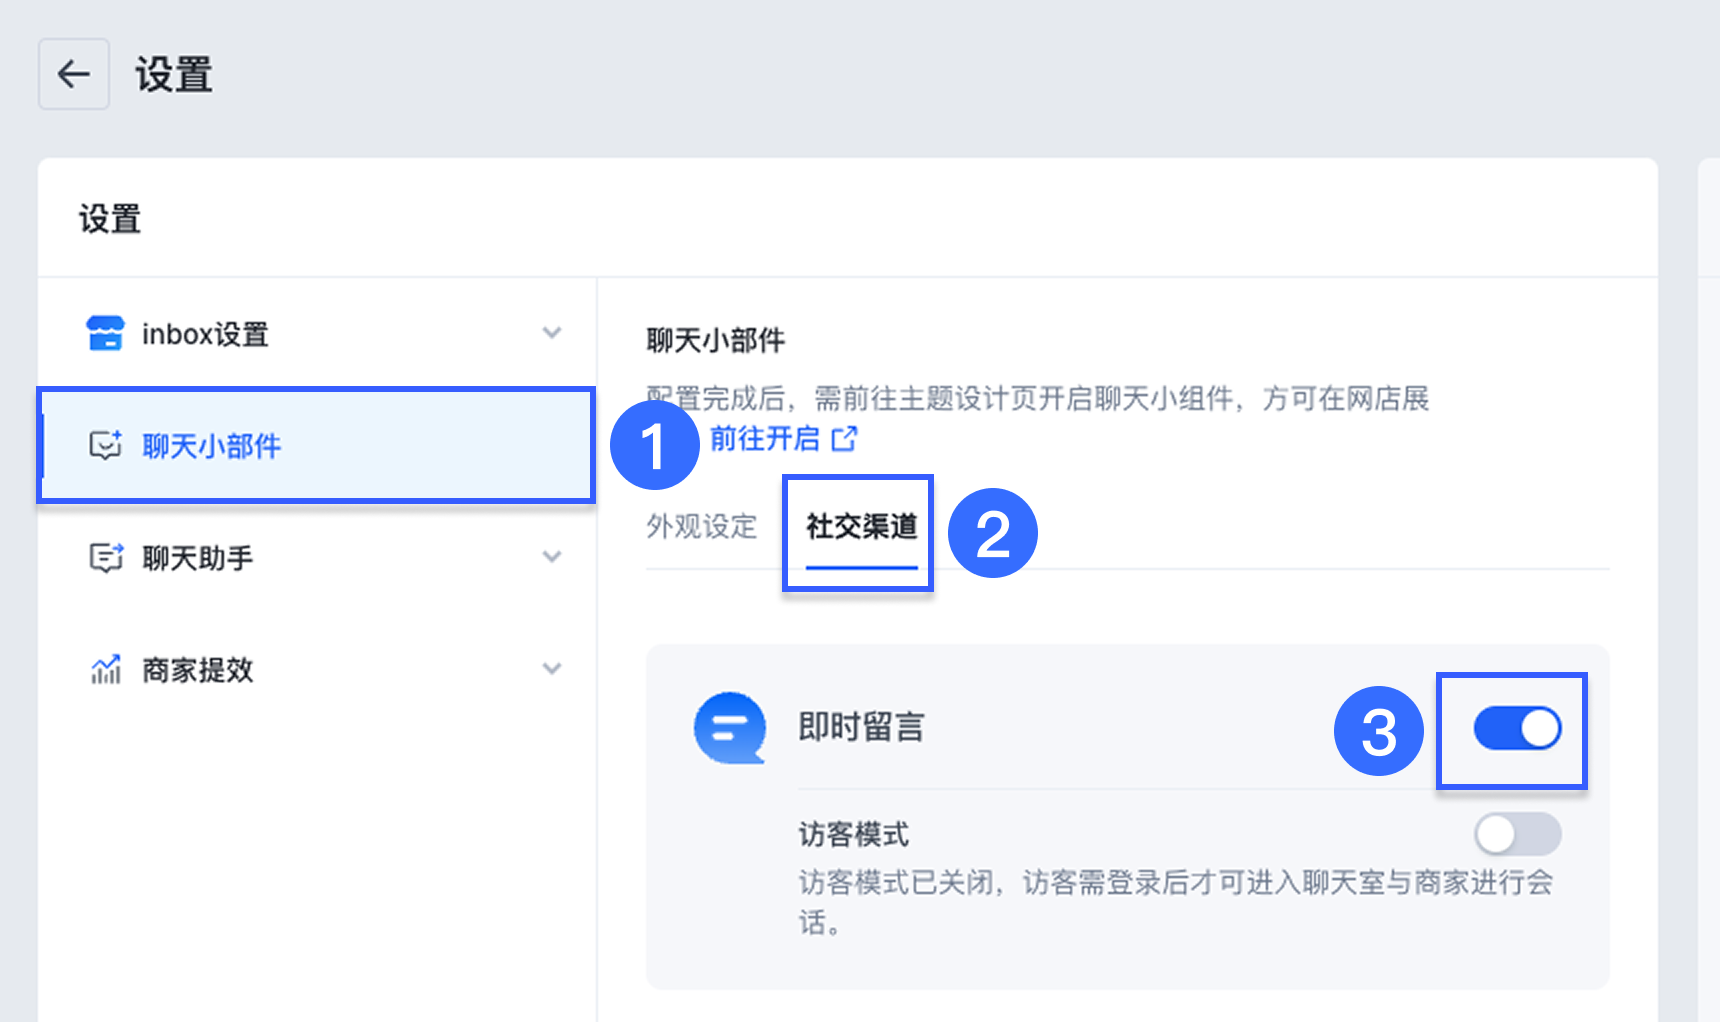Click the 聊天助手 sidebar icon

[x=105, y=557]
